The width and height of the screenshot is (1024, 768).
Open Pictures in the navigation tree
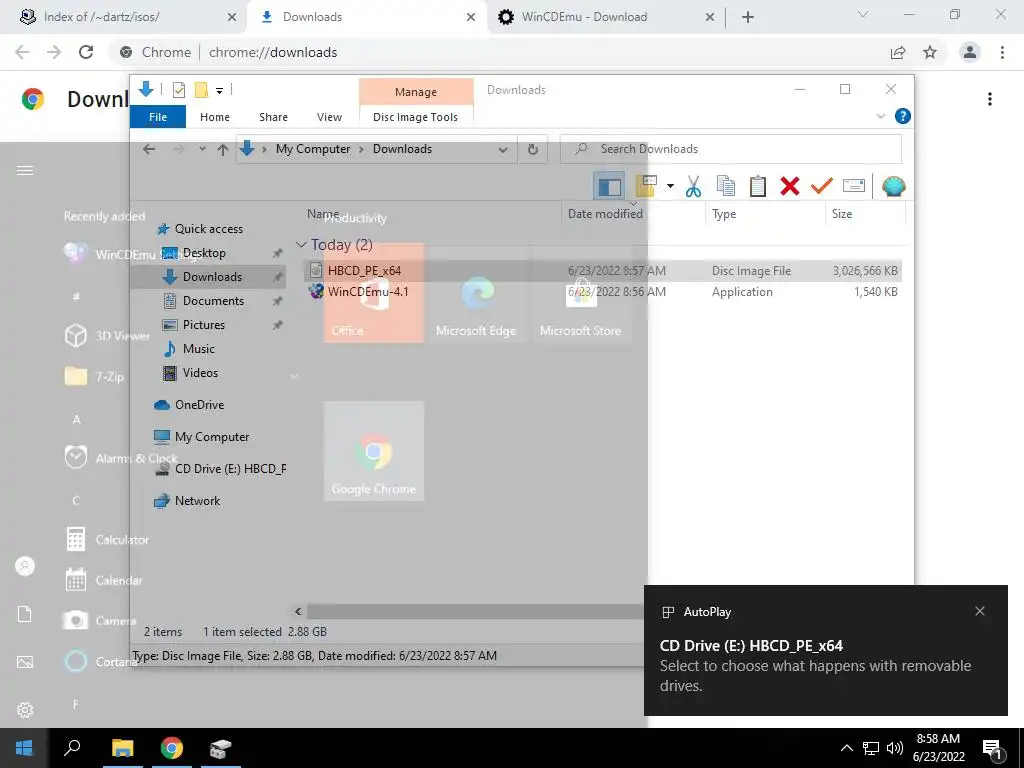pos(203,325)
